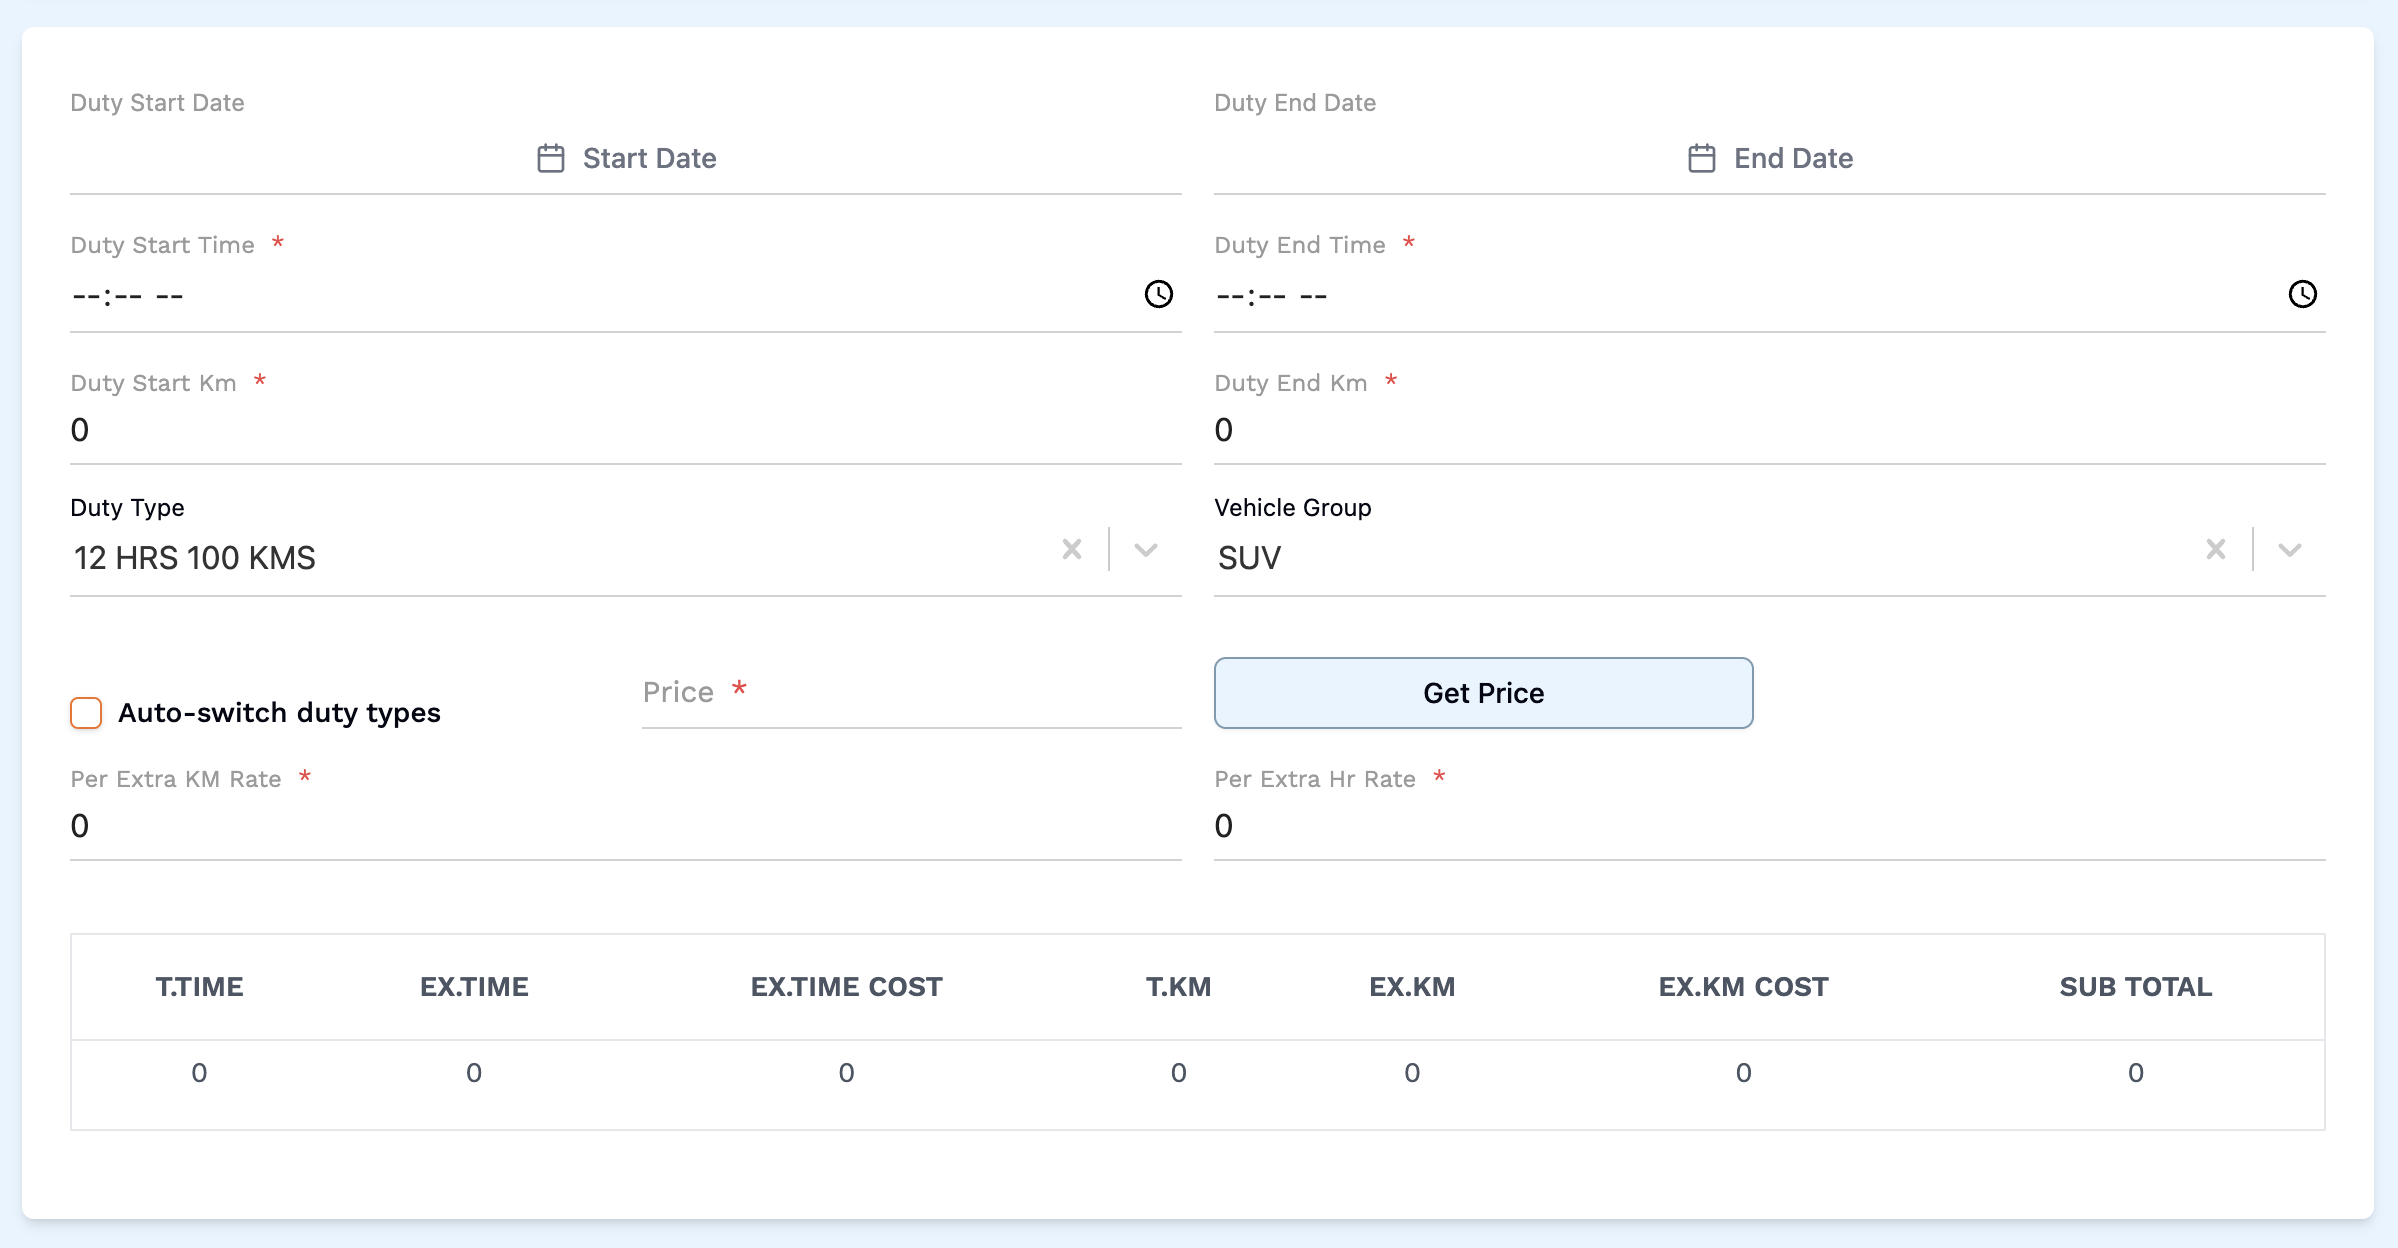Click the Per Extra Hr Rate field

(1500, 825)
